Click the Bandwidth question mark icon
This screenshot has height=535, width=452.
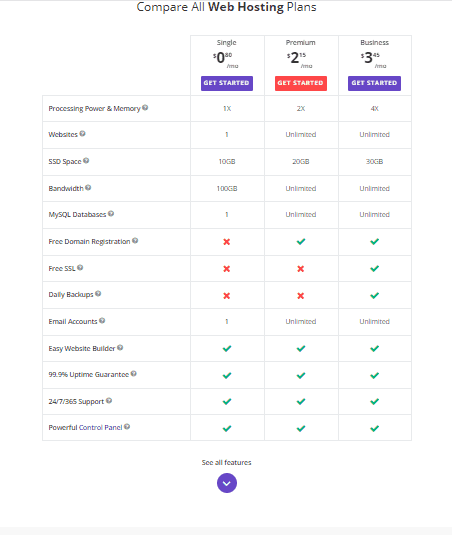[88, 188]
